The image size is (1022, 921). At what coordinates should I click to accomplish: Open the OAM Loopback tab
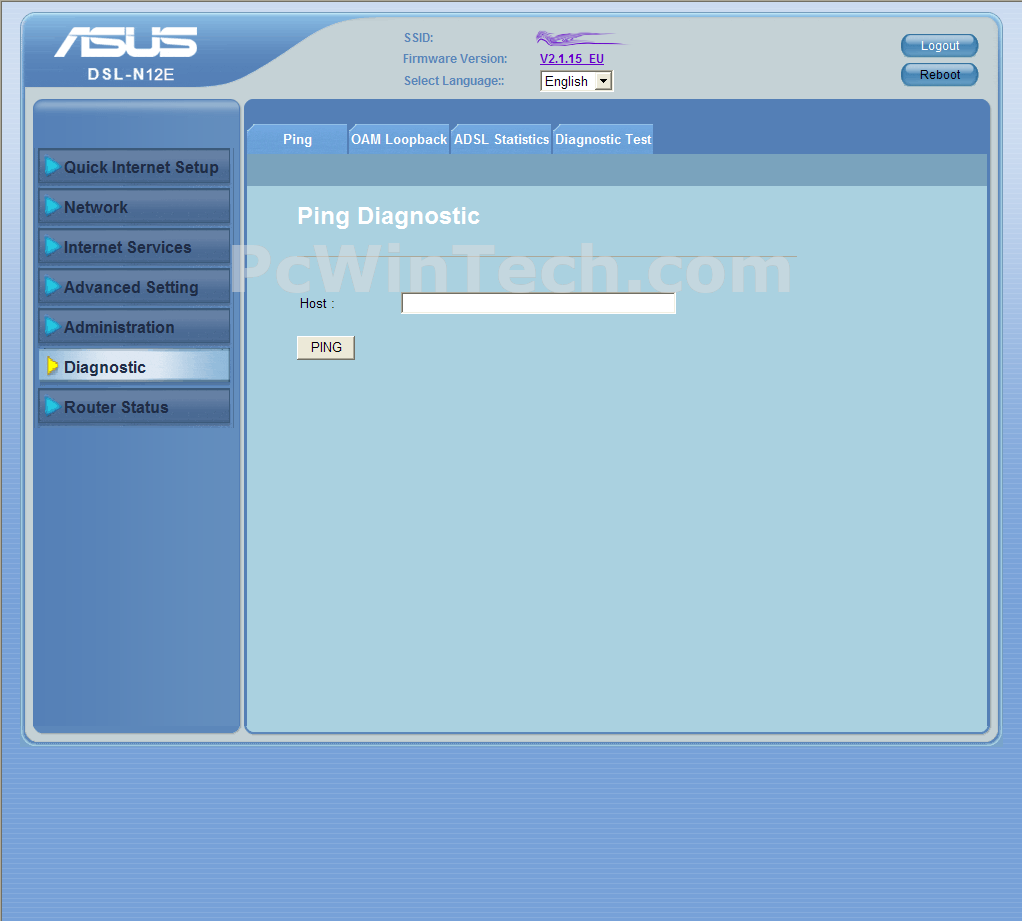(x=399, y=139)
